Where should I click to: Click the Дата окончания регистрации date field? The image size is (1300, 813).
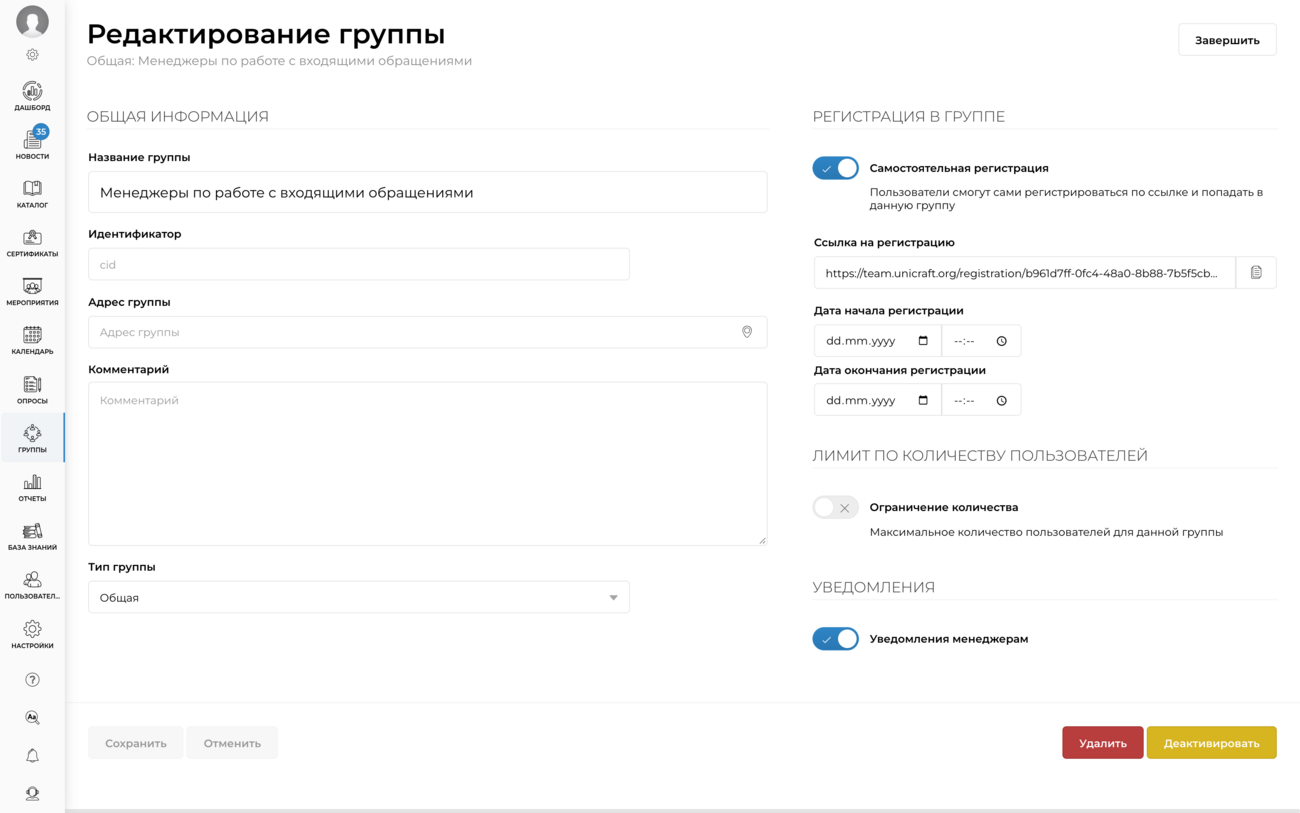877,400
